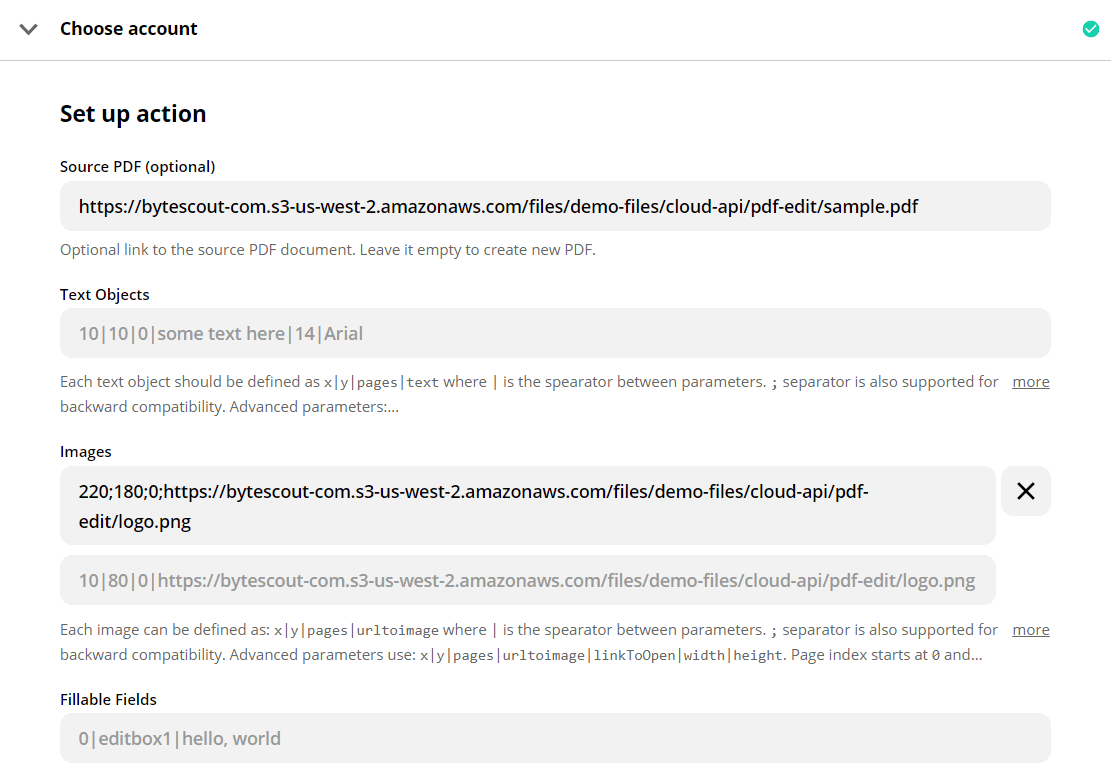Open the "more" link after text objects description
This screenshot has width=1111, height=775.
(1031, 381)
